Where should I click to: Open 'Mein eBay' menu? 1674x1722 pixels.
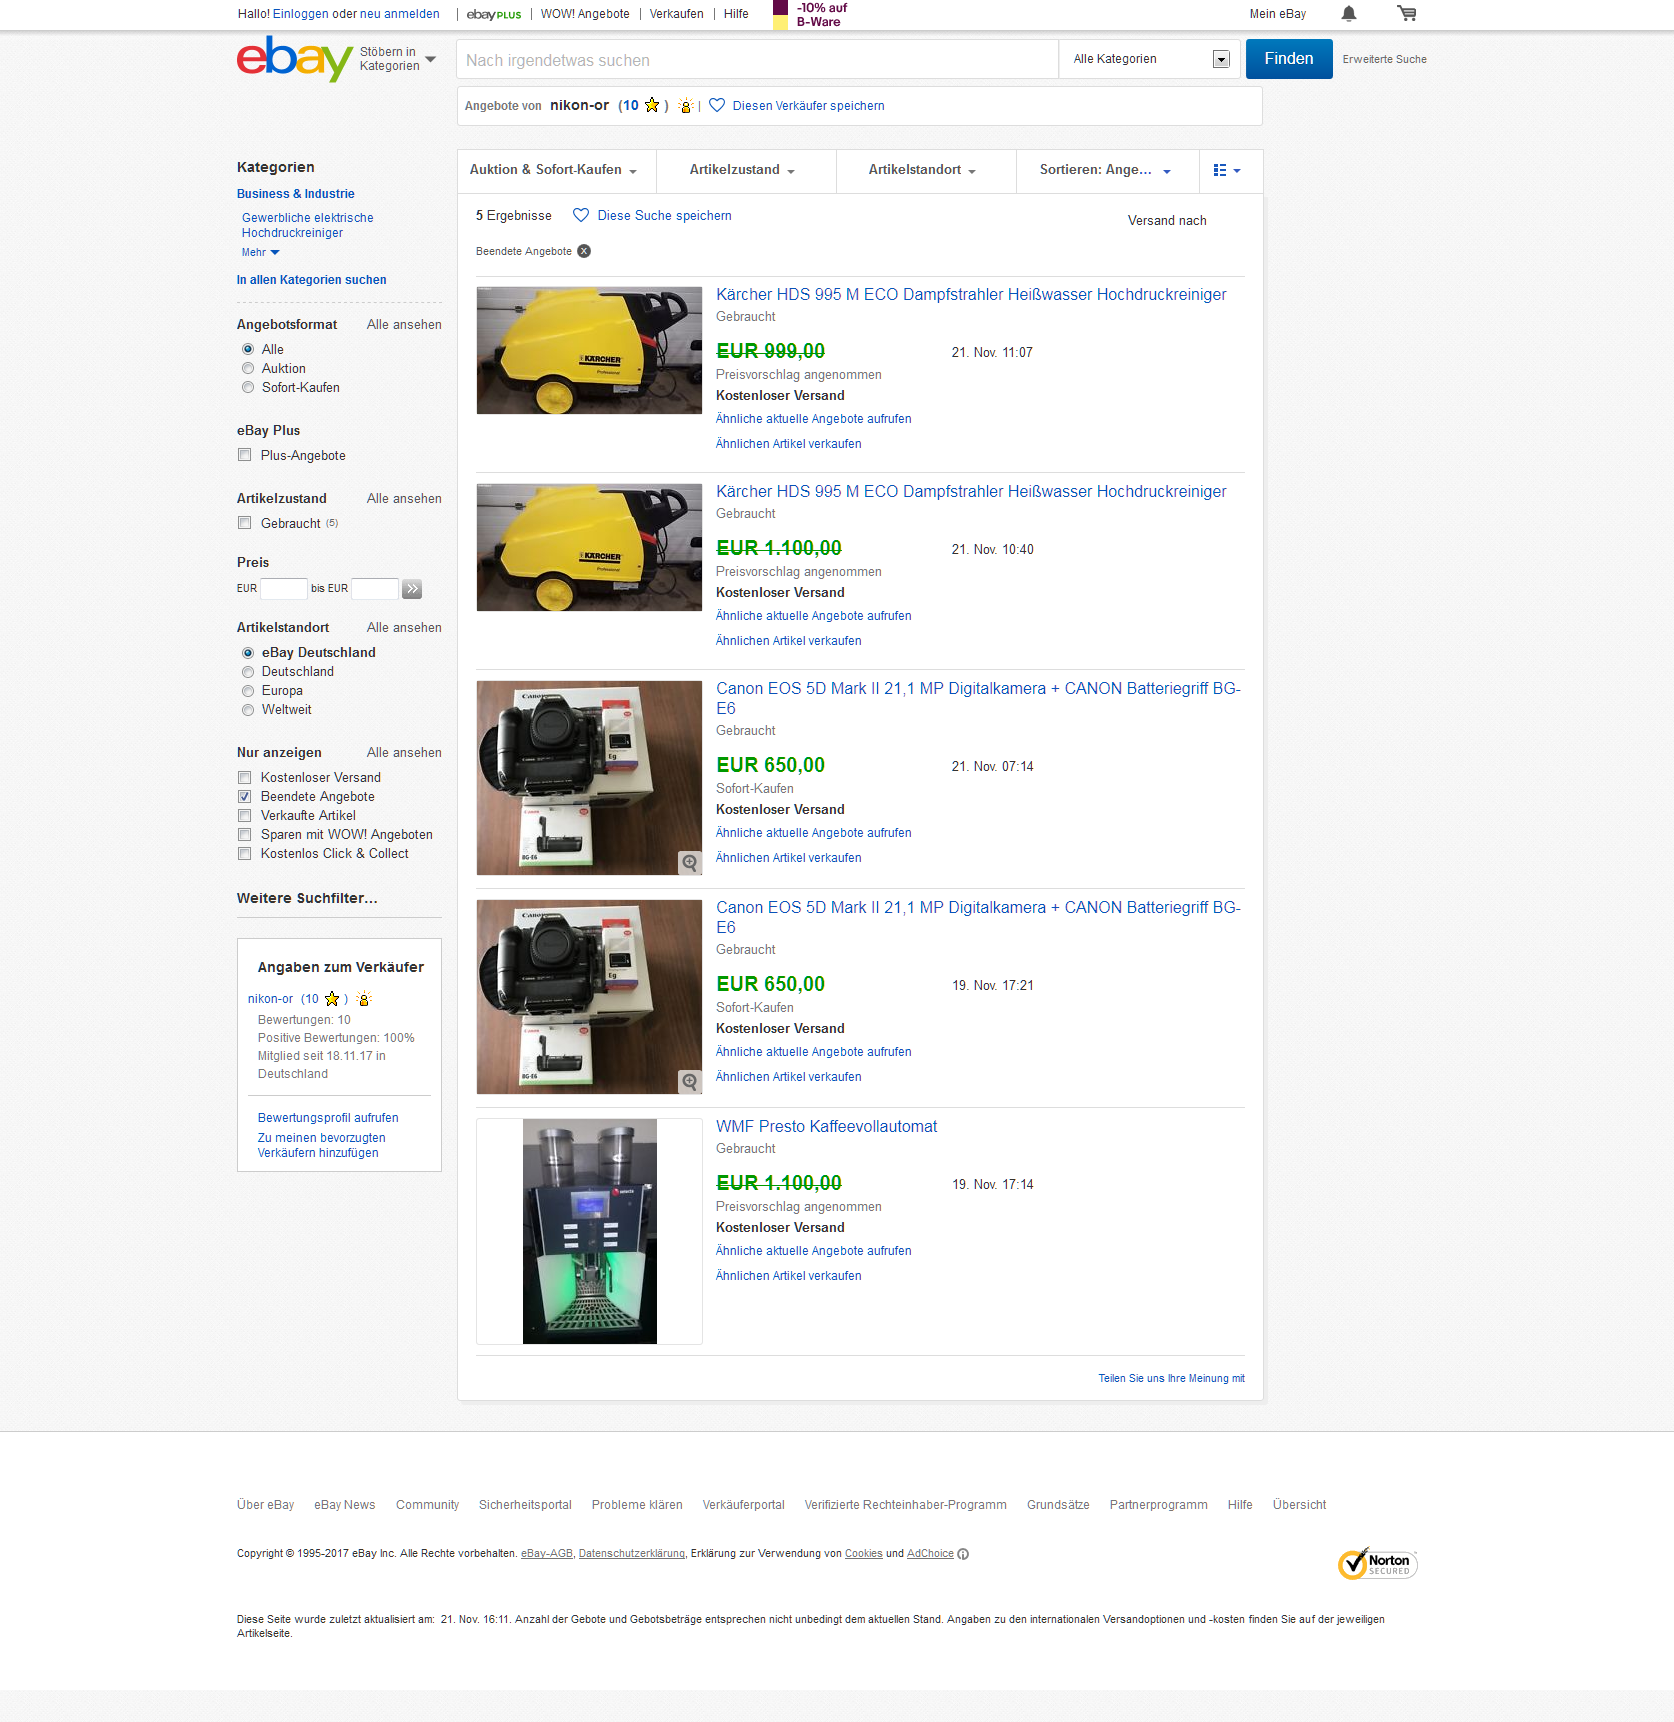click(1277, 14)
